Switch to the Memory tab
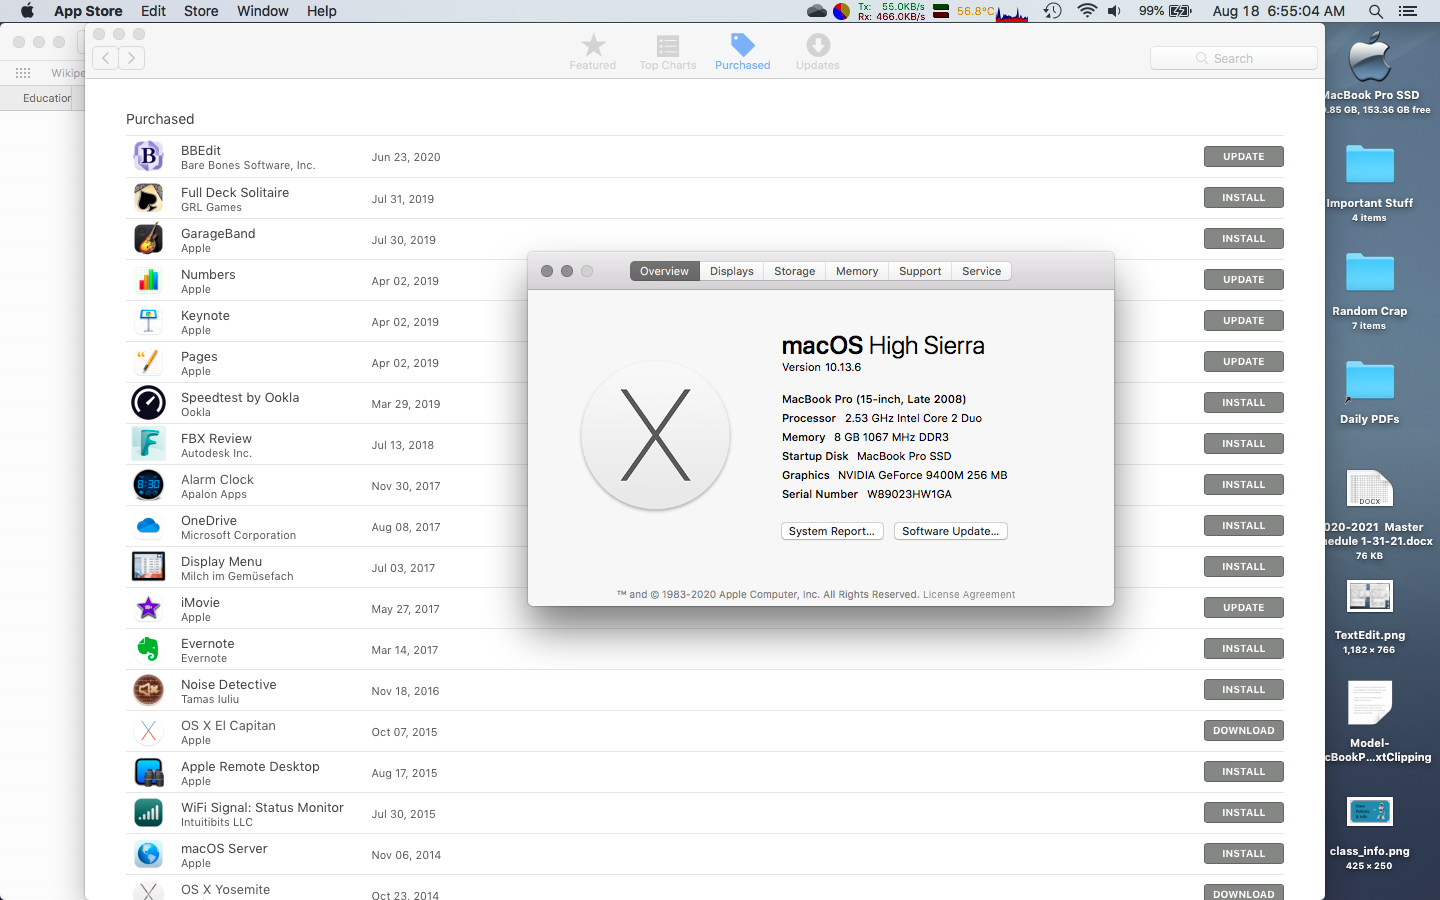Viewport: 1440px width, 900px height. (857, 271)
